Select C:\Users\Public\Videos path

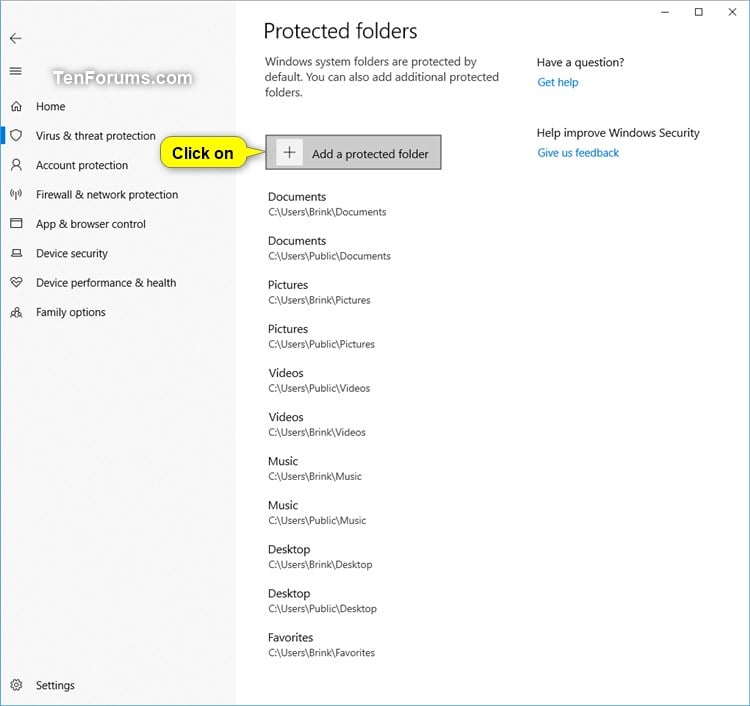319,388
